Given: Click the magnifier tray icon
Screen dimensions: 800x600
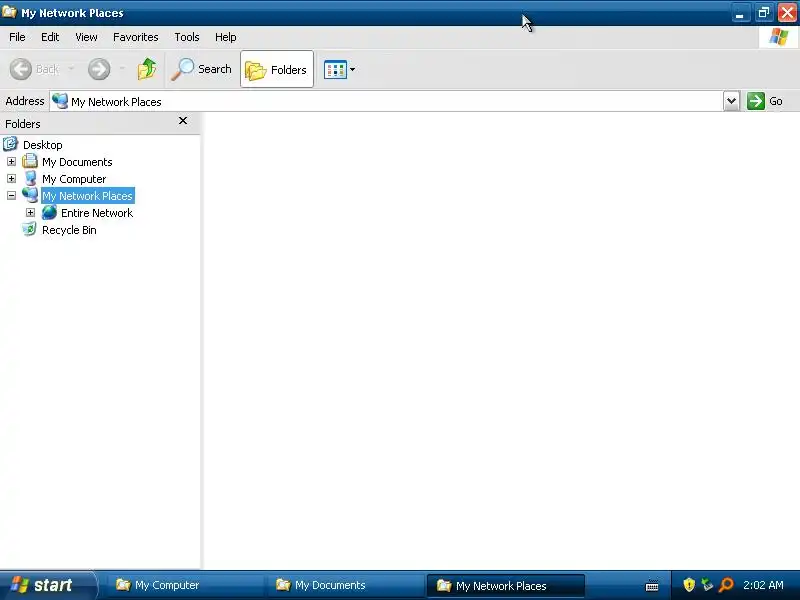Looking at the screenshot, I should coord(726,585).
